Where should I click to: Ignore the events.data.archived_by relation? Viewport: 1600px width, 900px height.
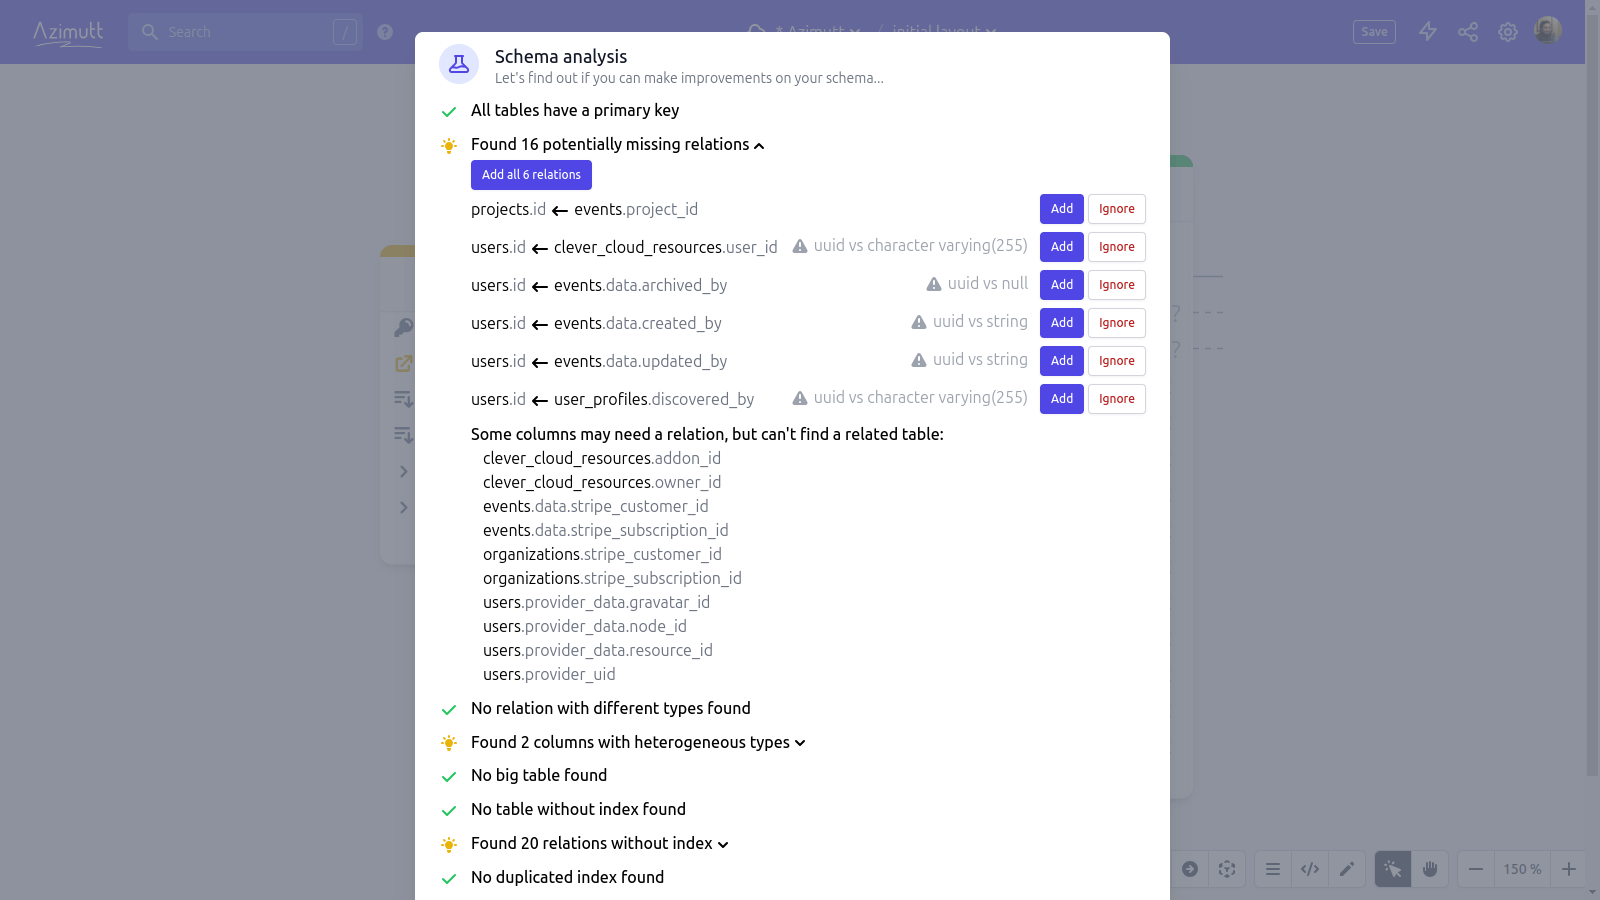[1116, 285]
